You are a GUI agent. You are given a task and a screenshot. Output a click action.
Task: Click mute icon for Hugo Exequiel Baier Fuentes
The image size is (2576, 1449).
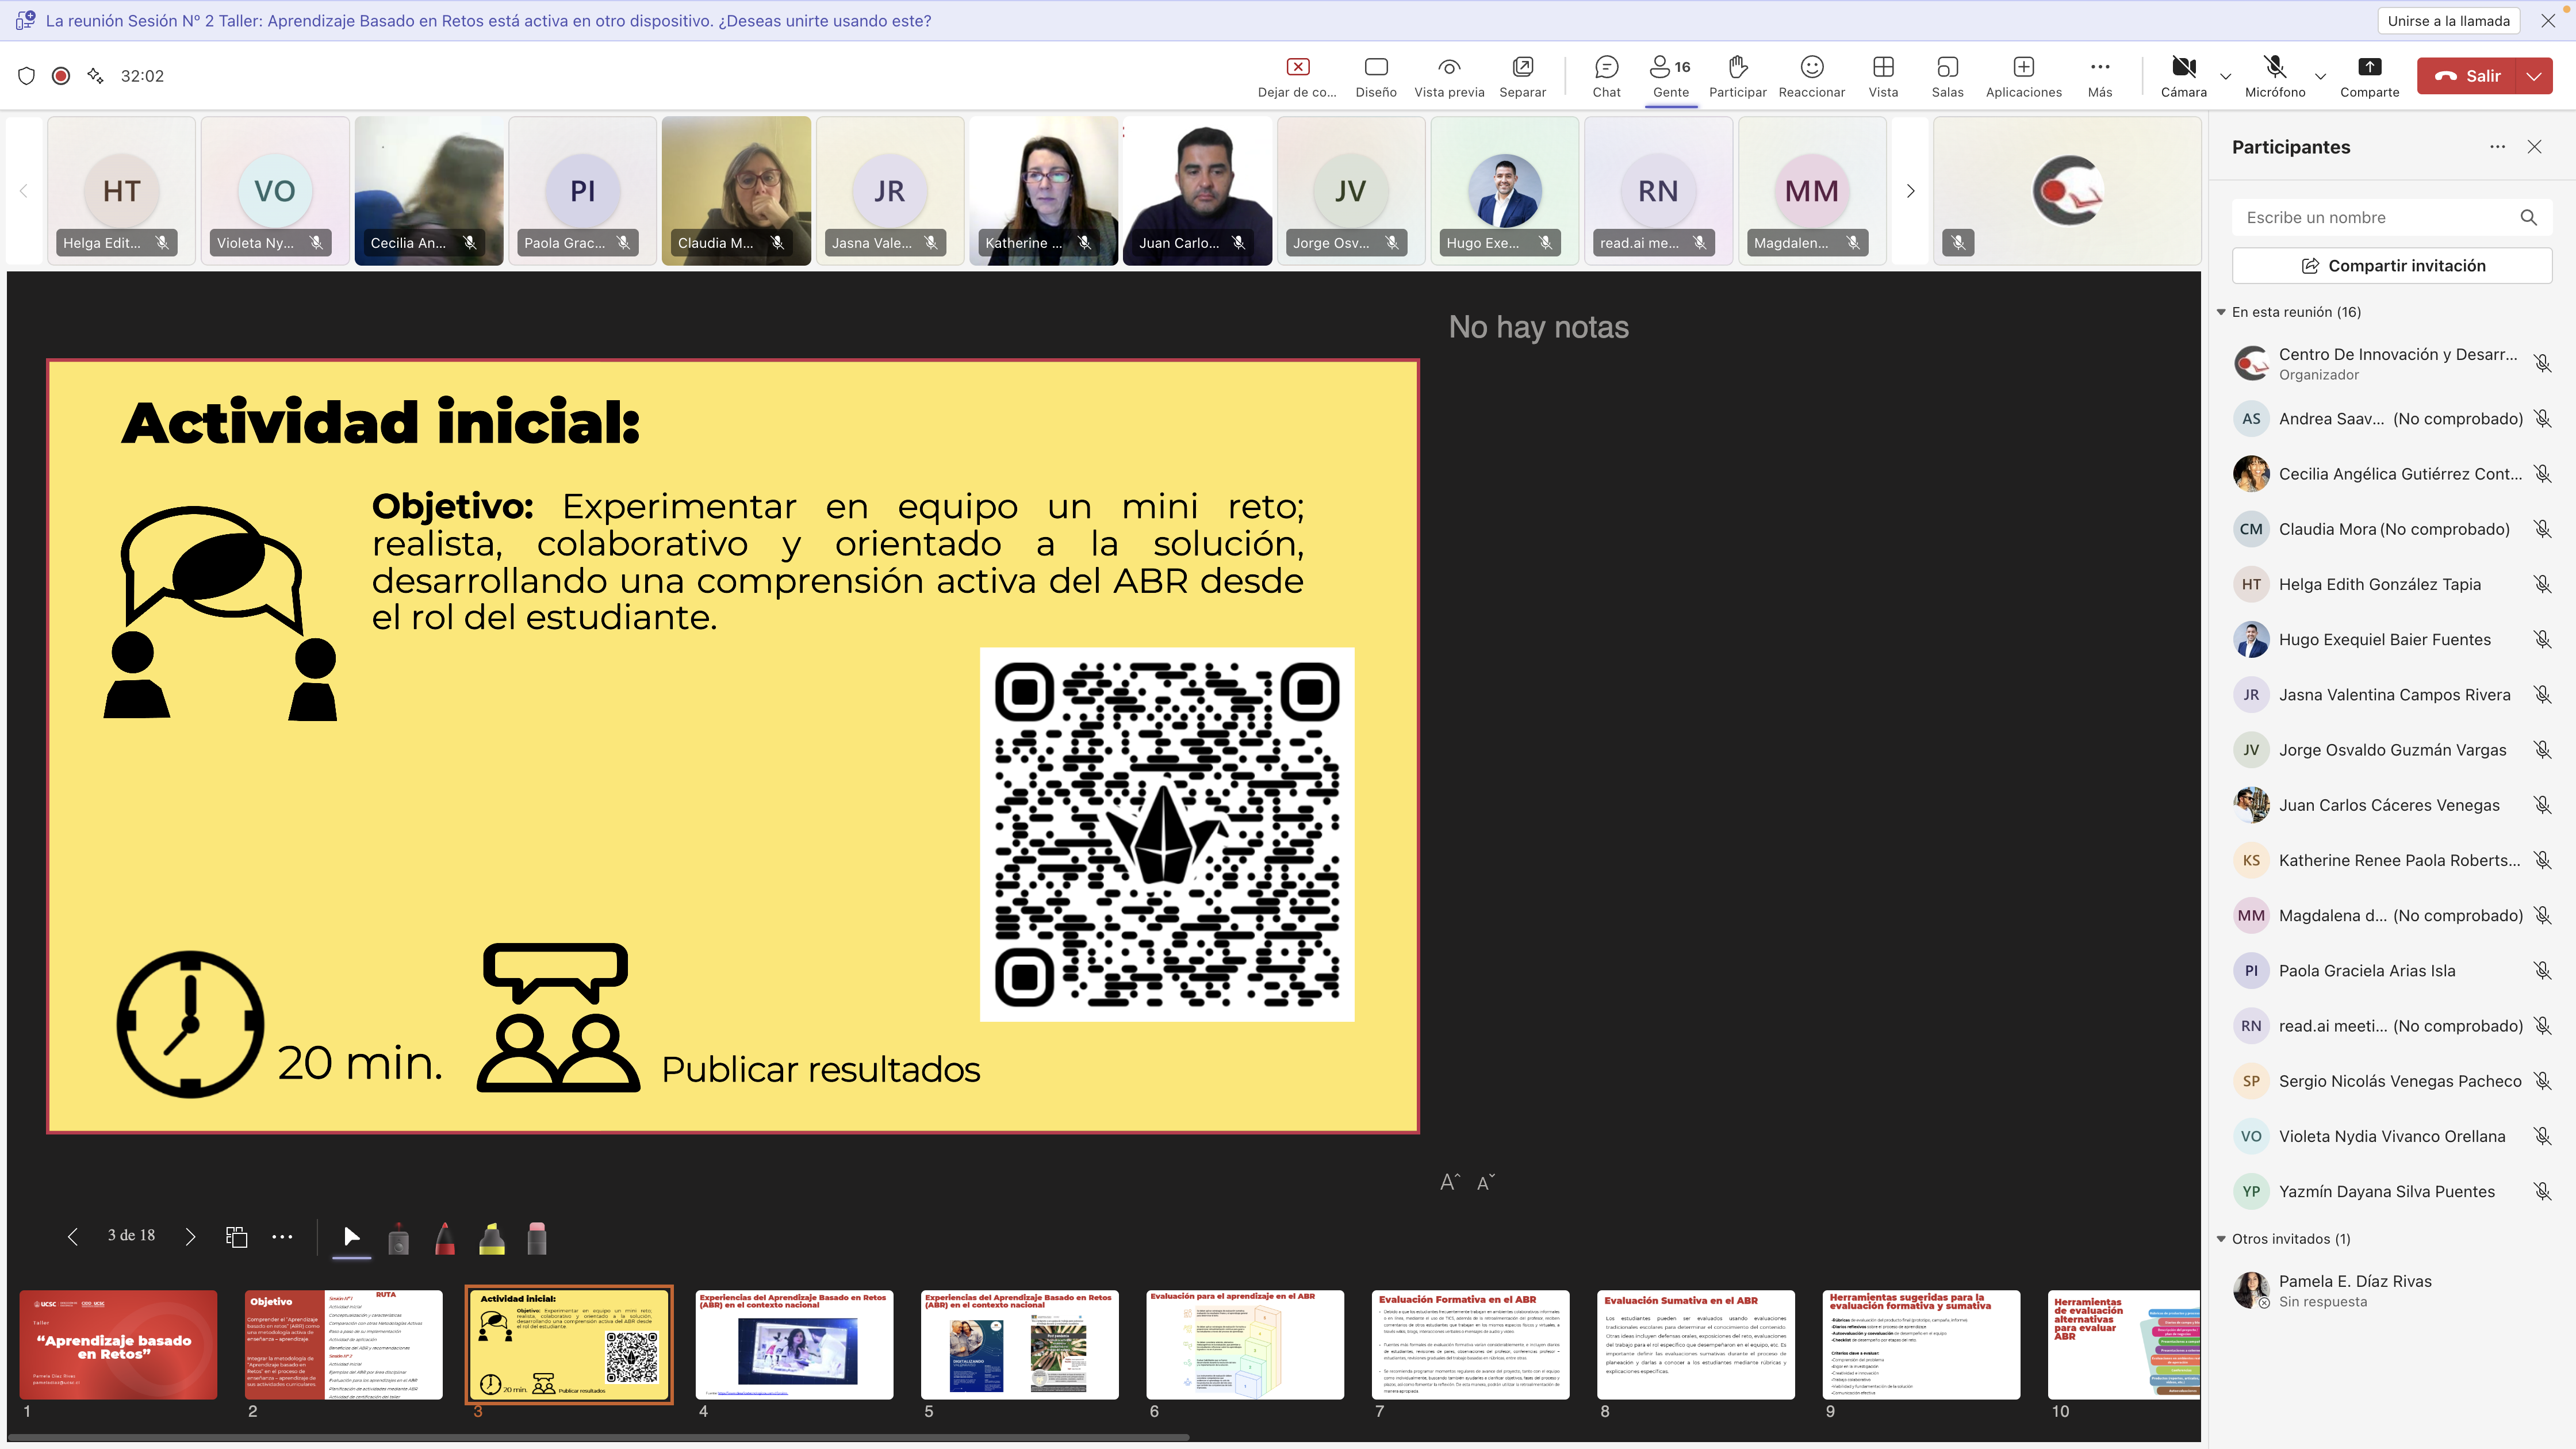pyautogui.click(x=2542, y=639)
